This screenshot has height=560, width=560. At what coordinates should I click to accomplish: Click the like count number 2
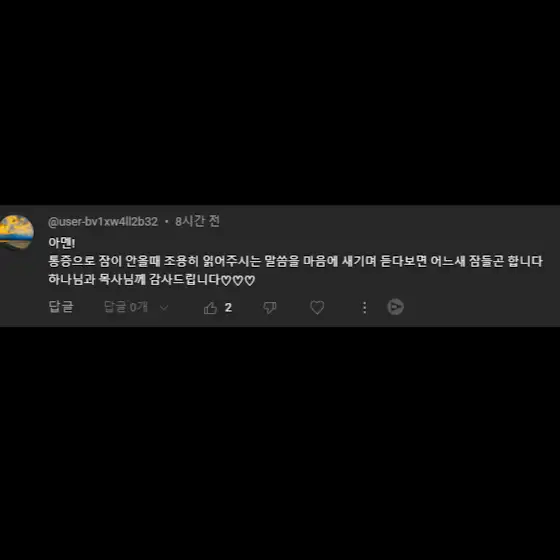pyautogui.click(x=228, y=308)
